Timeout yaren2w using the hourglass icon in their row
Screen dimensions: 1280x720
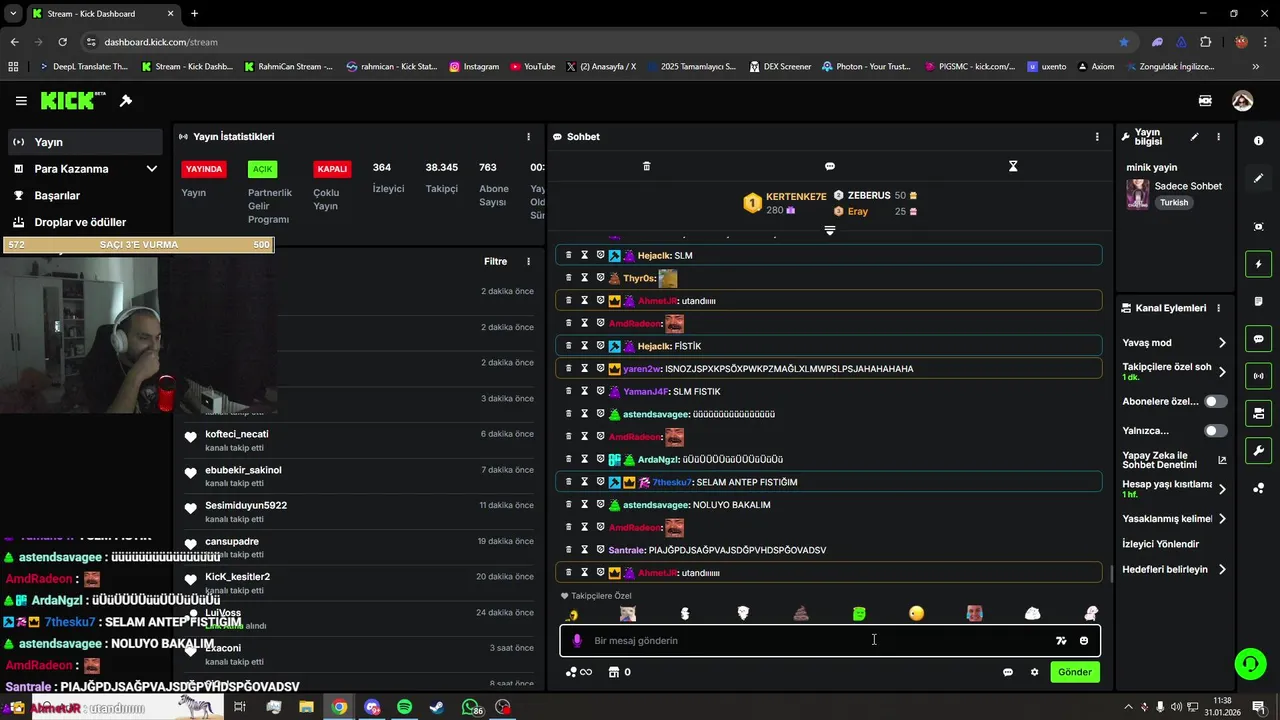(x=585, y=369)
